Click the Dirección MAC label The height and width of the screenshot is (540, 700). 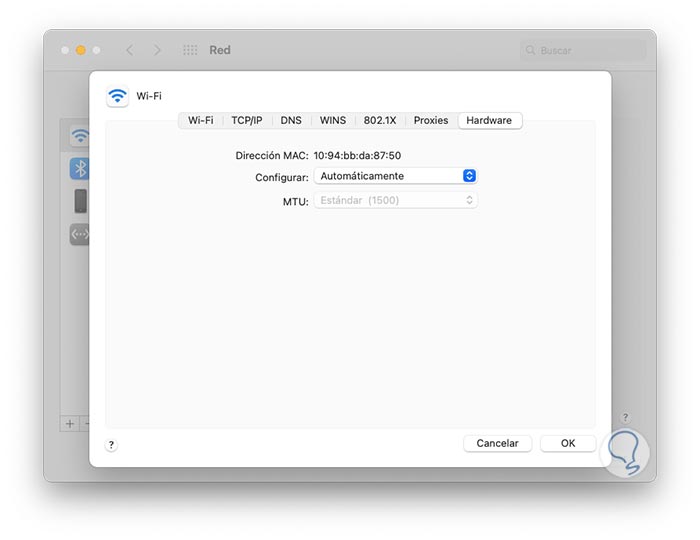[272, 156]
